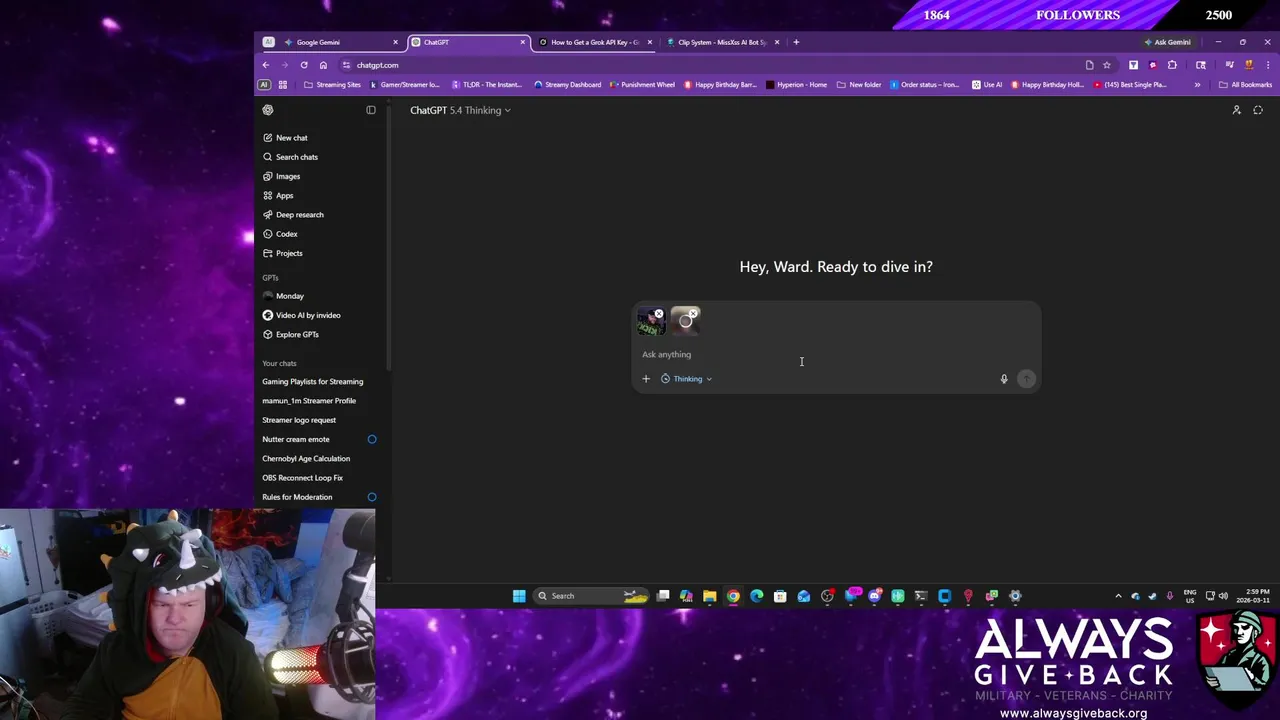Close the Google Gemini tab
The width and height of the screenshot is (1280, 720).
[395, 42]
